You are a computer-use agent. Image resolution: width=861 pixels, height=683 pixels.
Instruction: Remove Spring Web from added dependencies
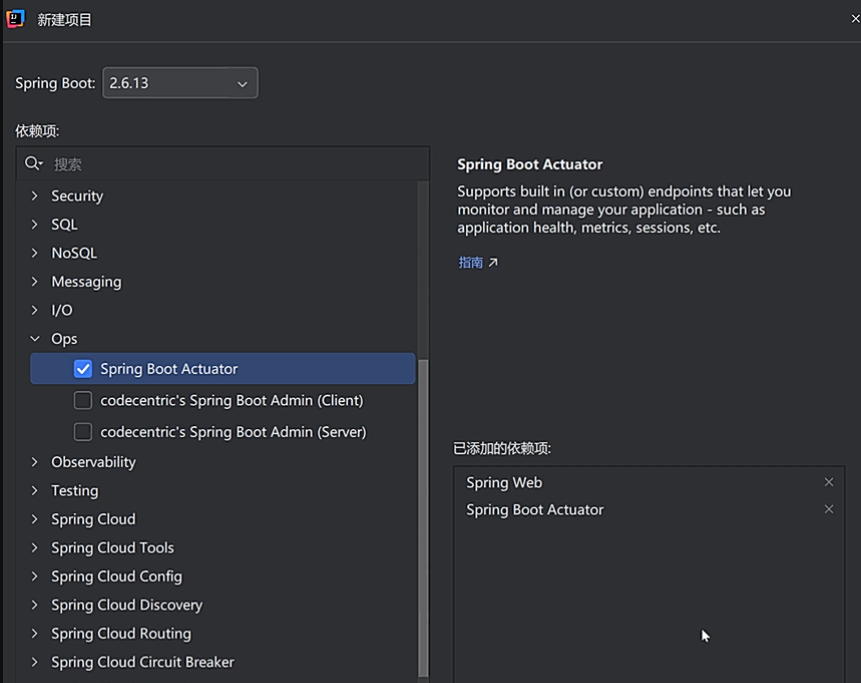[829, 482]
